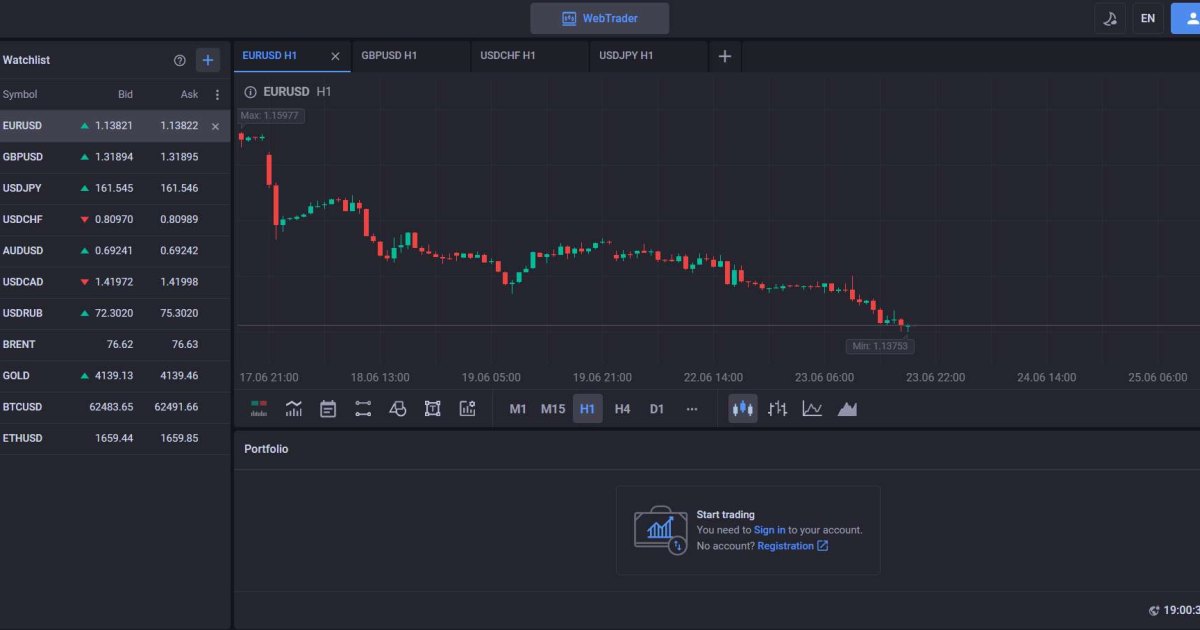The width and height of the screenshot is (1200, 630).
Task: Select candlestick chart type
Action: pos(743,409)
